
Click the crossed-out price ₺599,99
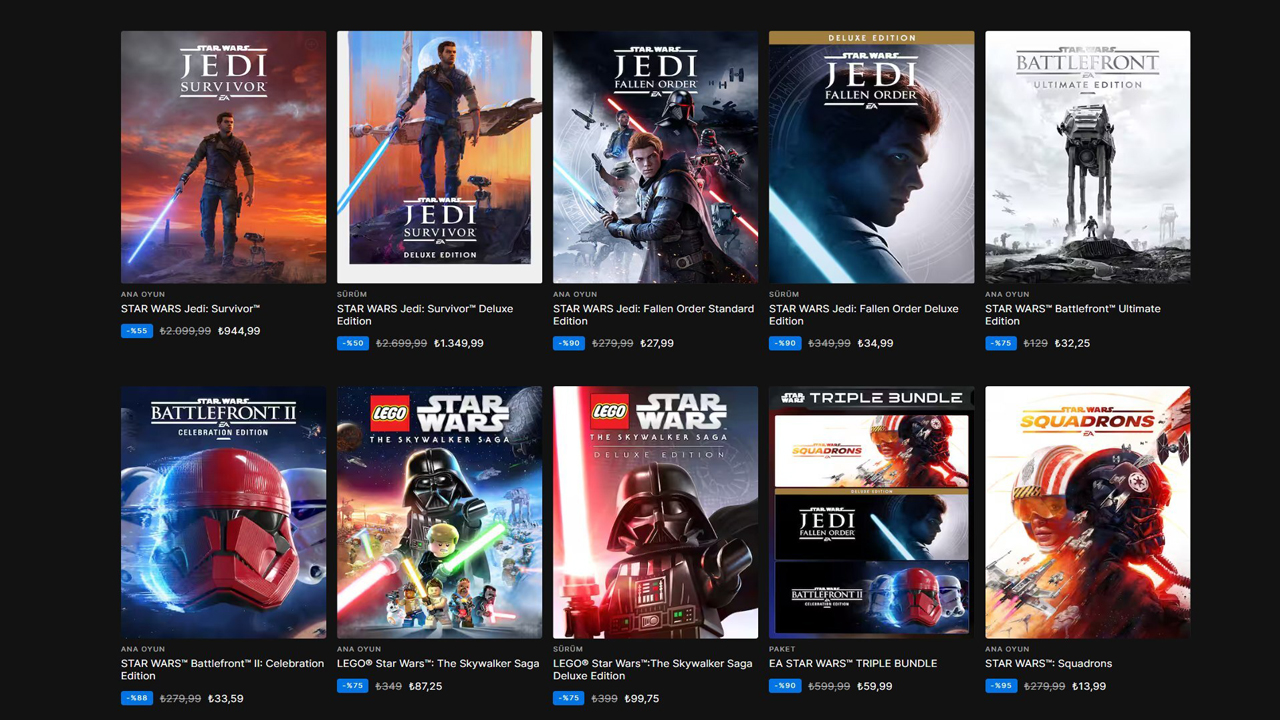(x=829, y=686)
